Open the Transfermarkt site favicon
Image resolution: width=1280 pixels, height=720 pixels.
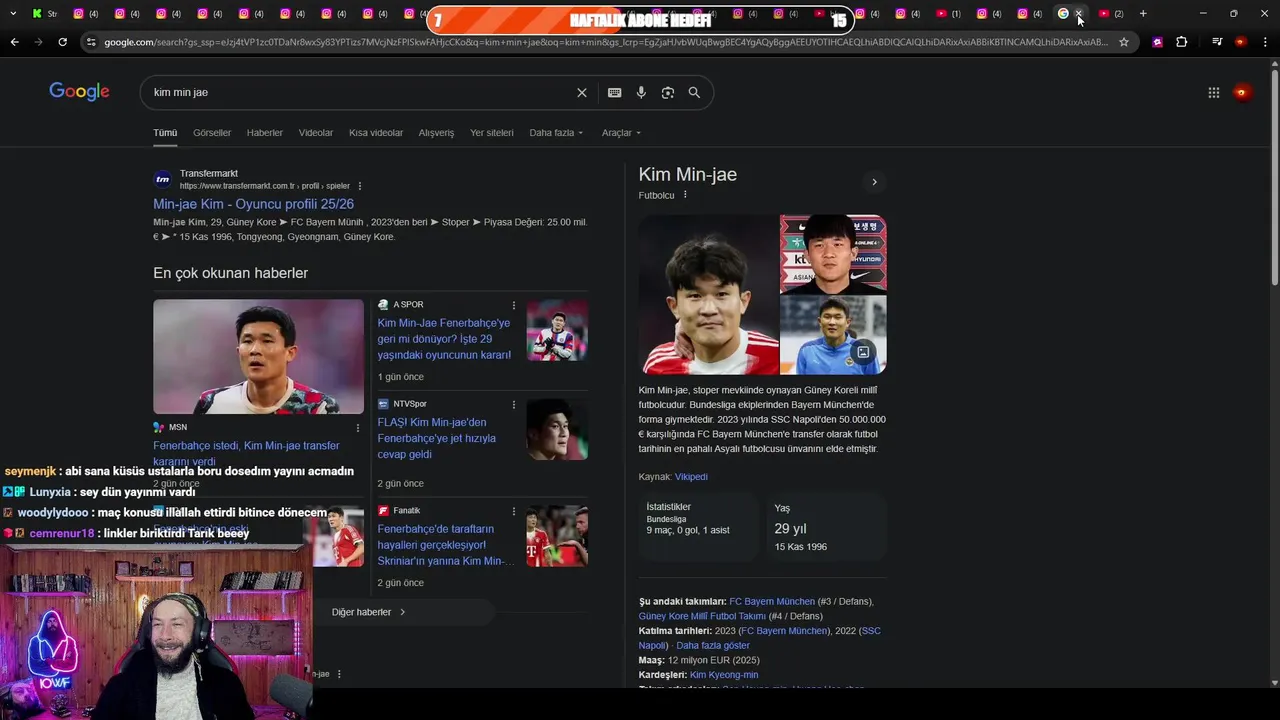(x=162, y=180)
